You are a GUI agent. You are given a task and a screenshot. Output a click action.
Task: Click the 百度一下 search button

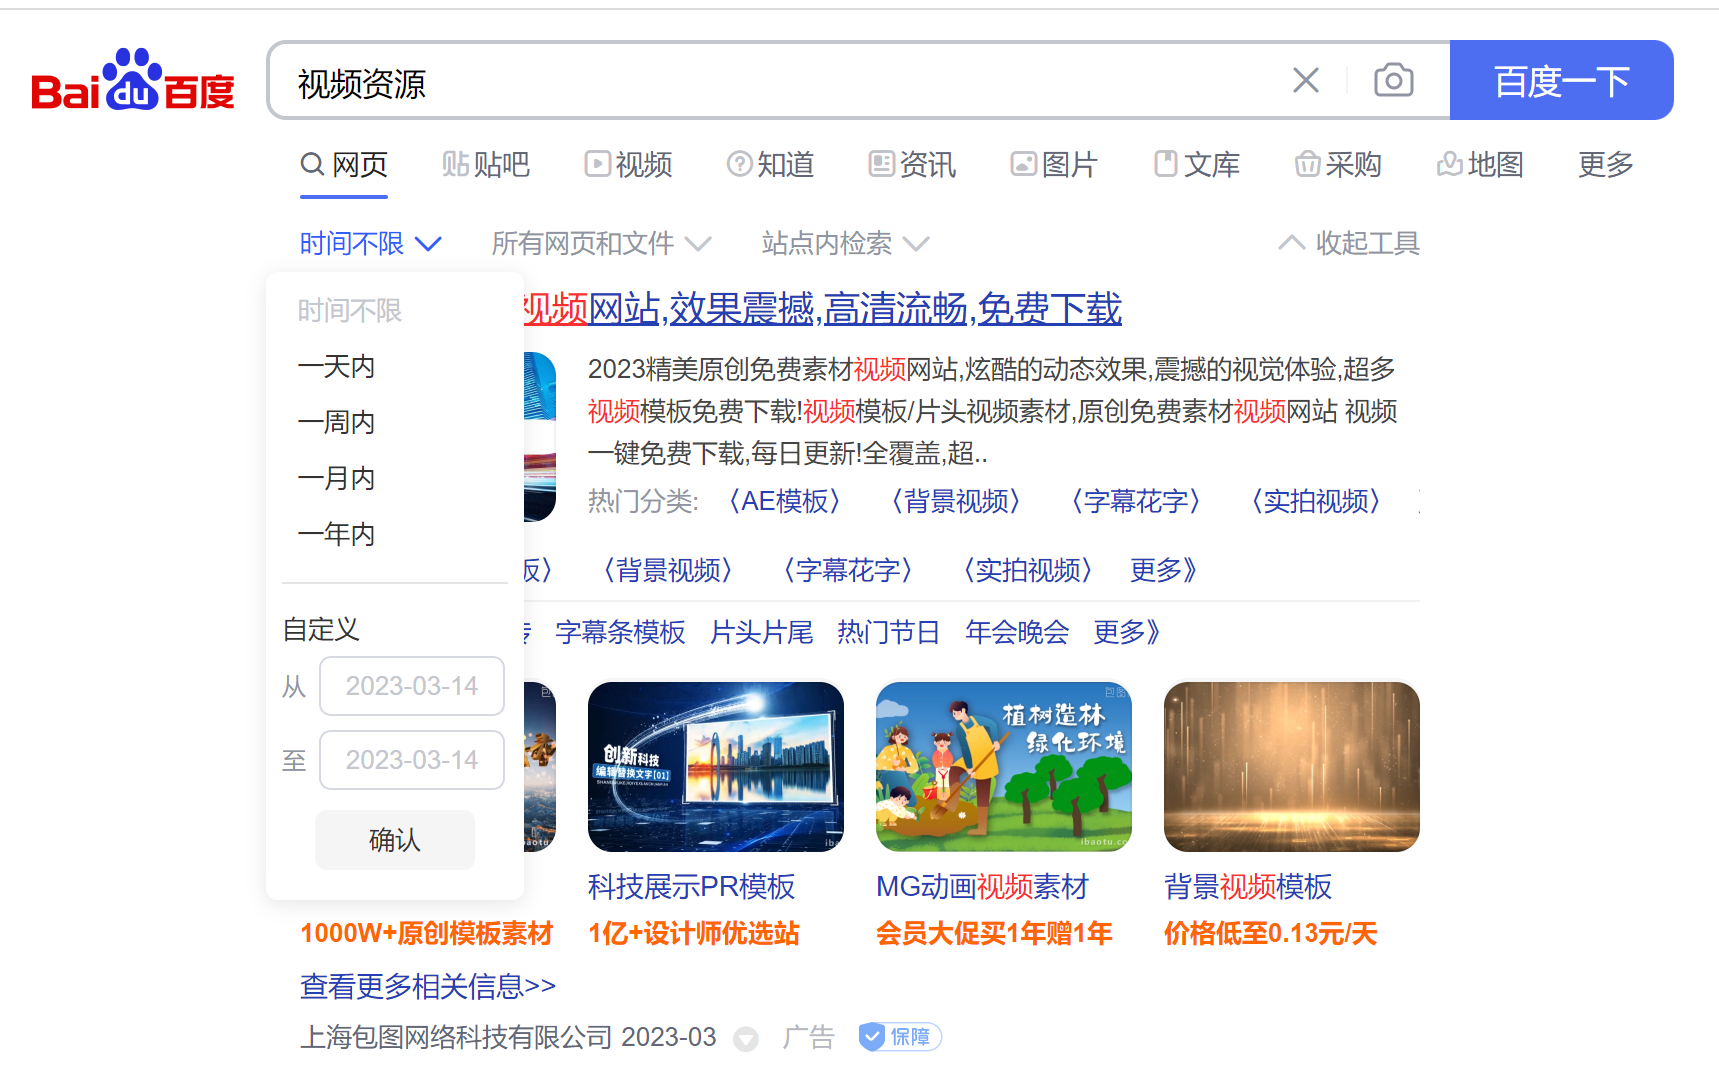[1560, 80]
